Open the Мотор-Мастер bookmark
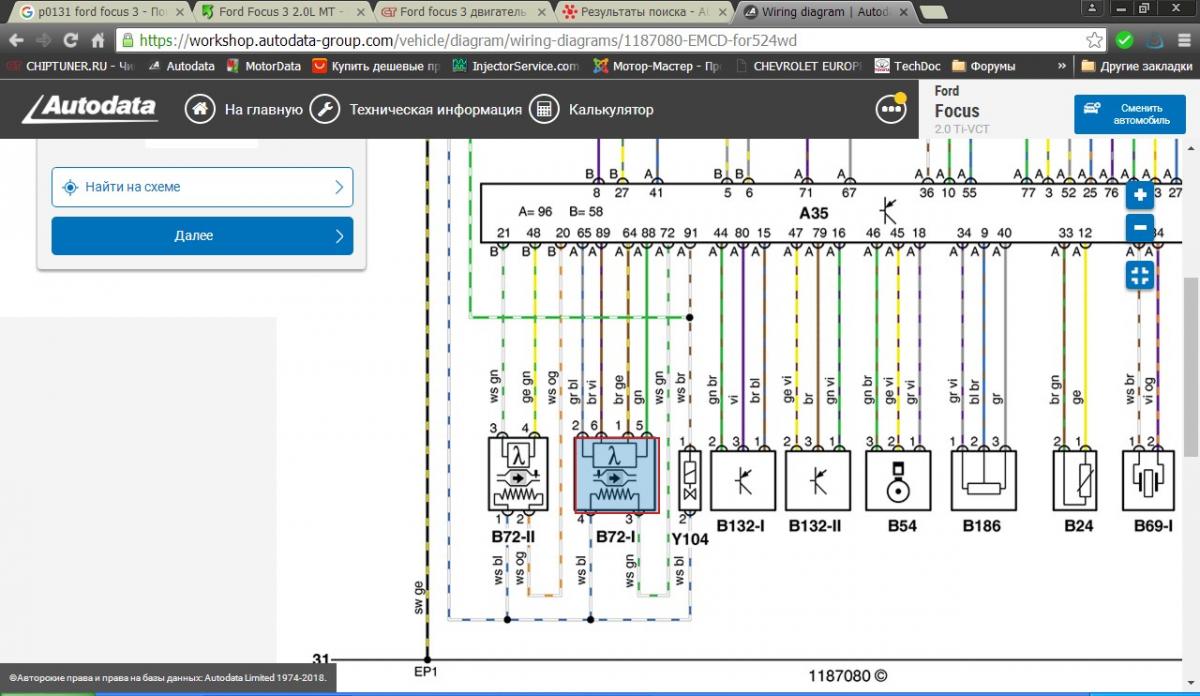This screenshot has height=696, width=1200. click(x=657, y=66)
